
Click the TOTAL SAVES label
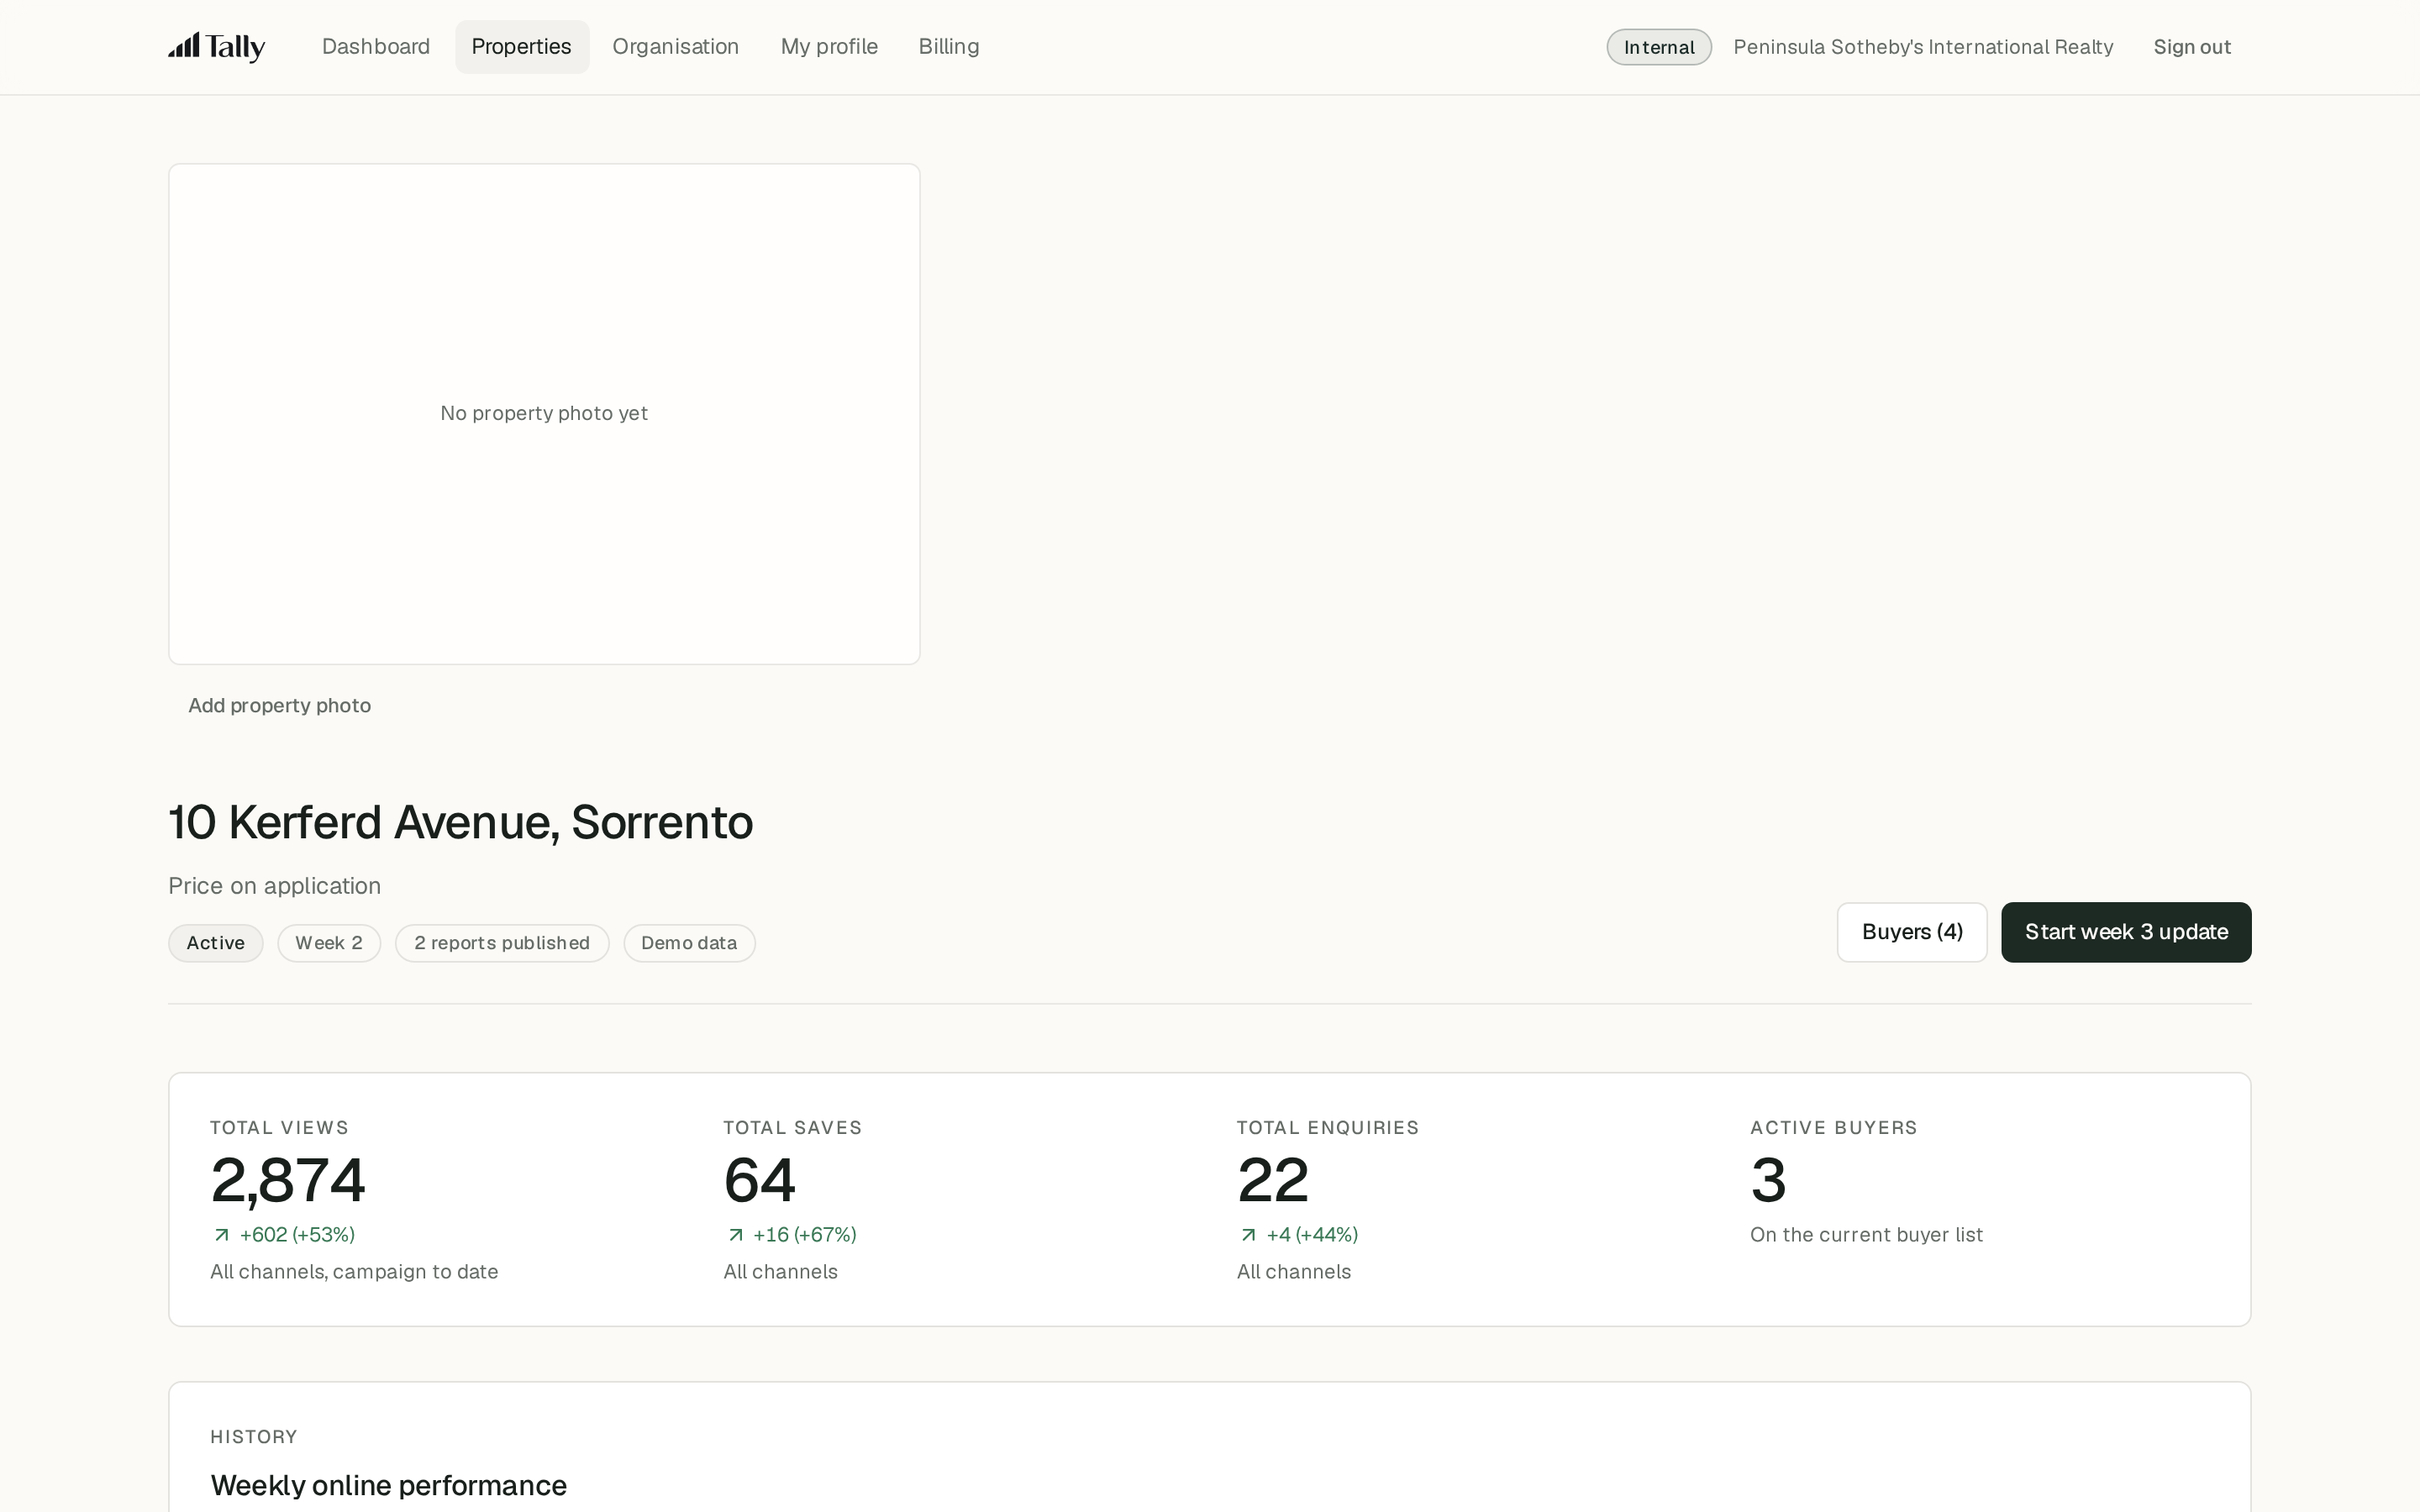click(x=793, y=1128)
